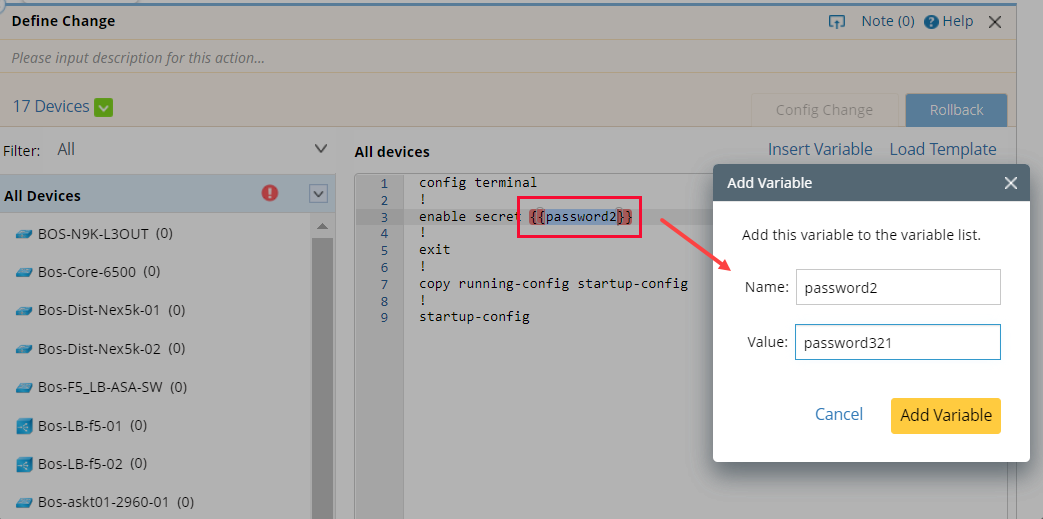
Task: Click the variable Name input field
Action: 897,287
